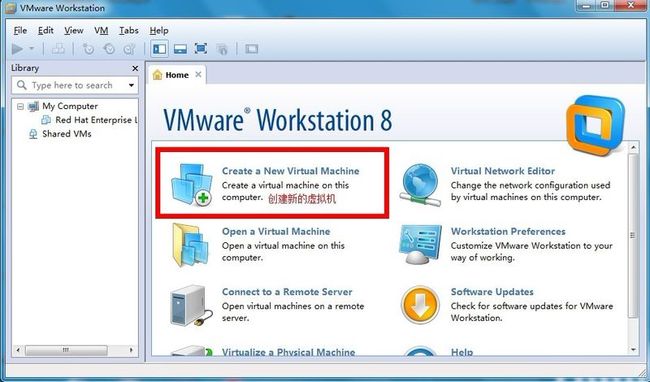Open the search field dropdown arrow

(131, 85)
